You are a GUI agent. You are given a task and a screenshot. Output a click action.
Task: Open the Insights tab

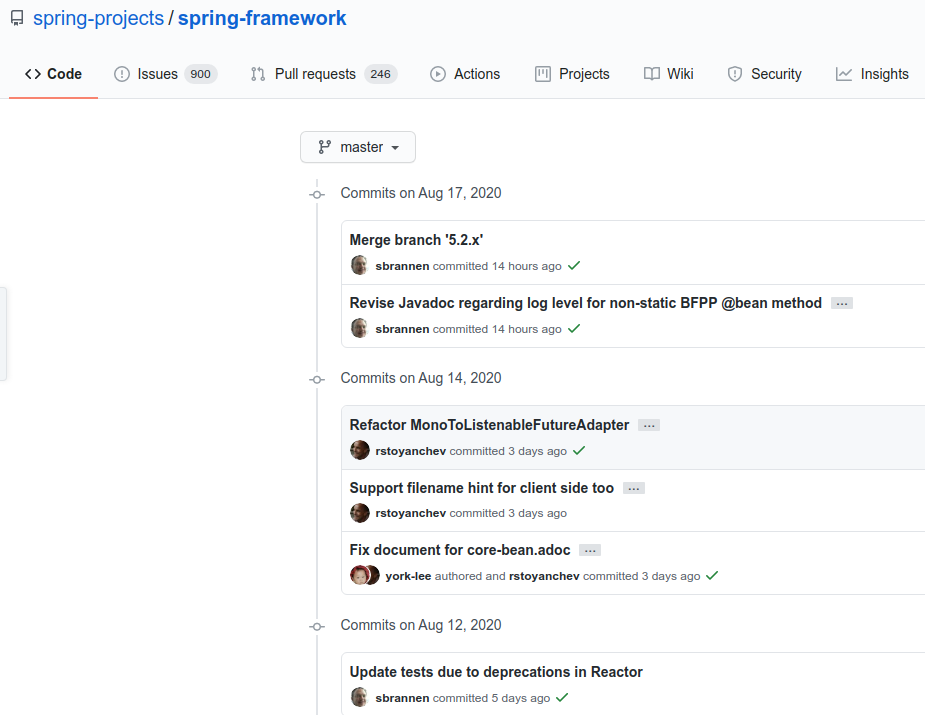(872, 74)
